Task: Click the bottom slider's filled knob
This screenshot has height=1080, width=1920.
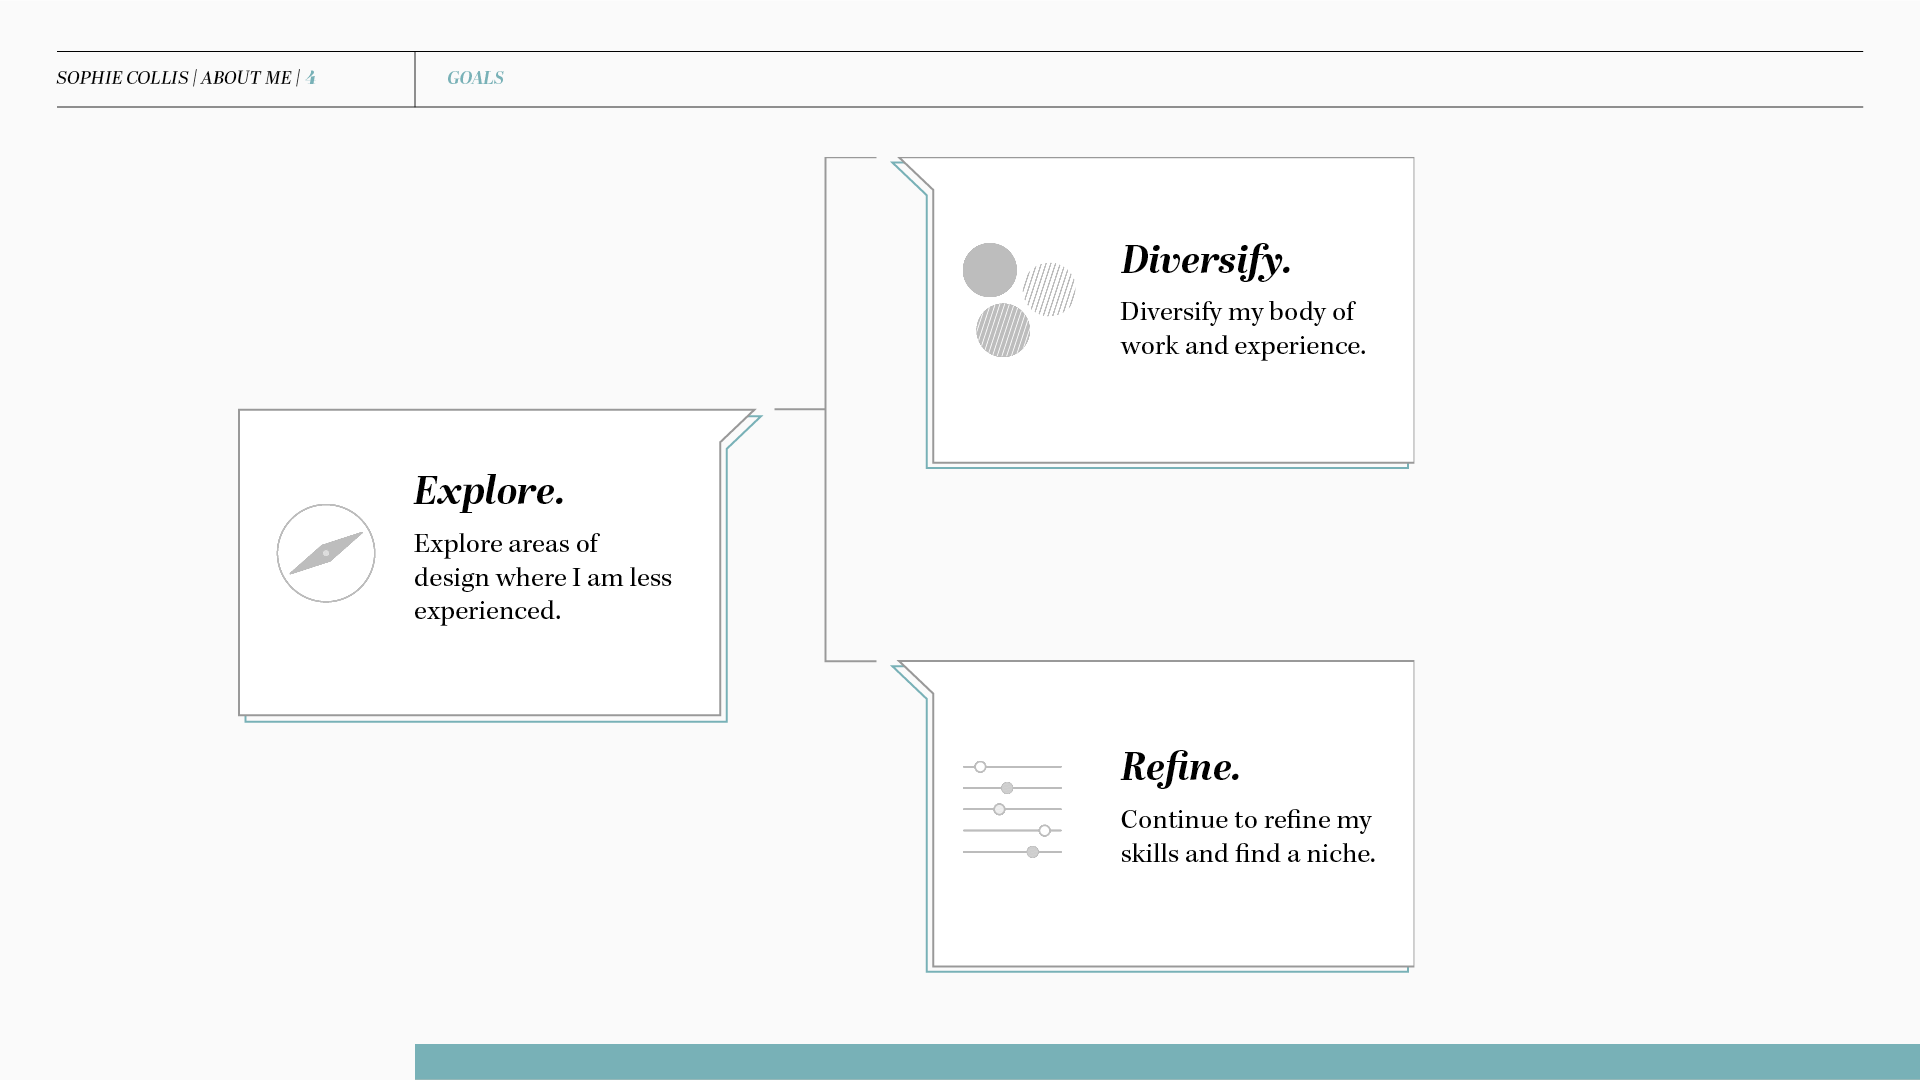Action: click(1033, 852)
